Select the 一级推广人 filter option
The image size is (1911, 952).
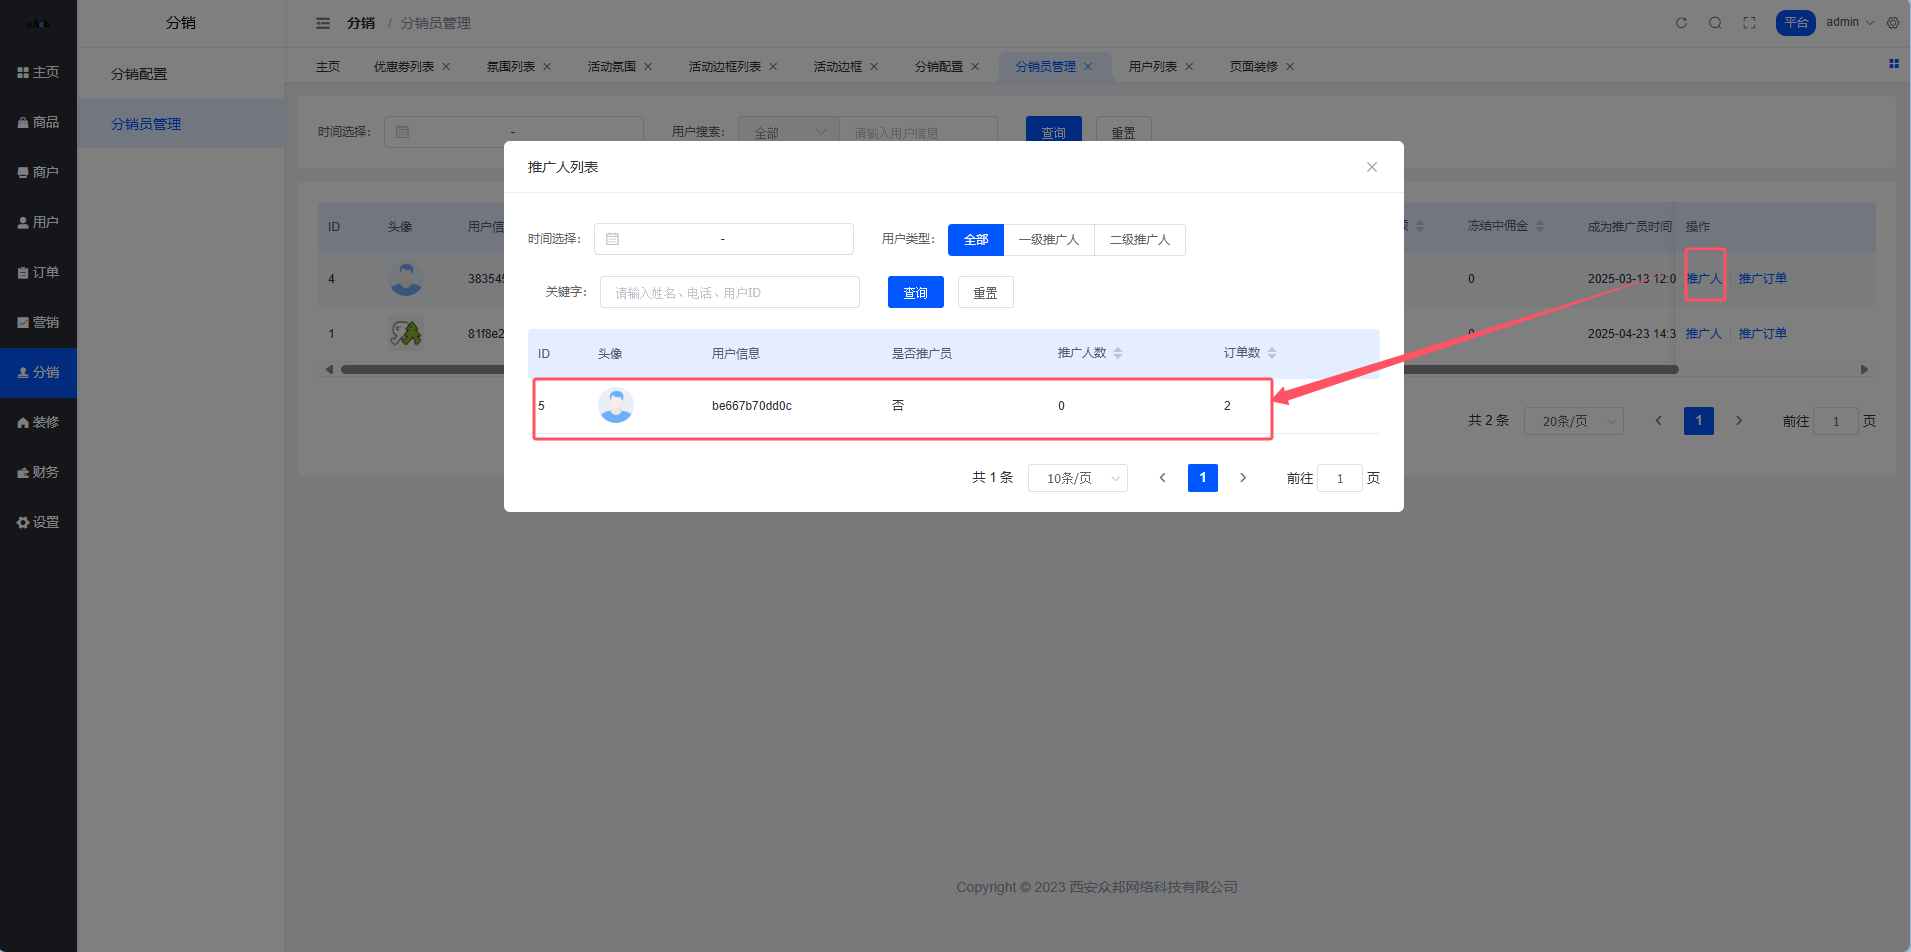(1049, 240)
